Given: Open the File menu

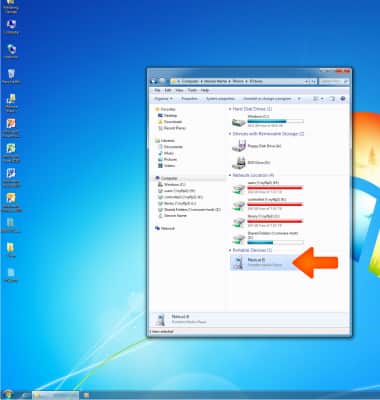Looking at the screenshot, I should click(157, 90).
